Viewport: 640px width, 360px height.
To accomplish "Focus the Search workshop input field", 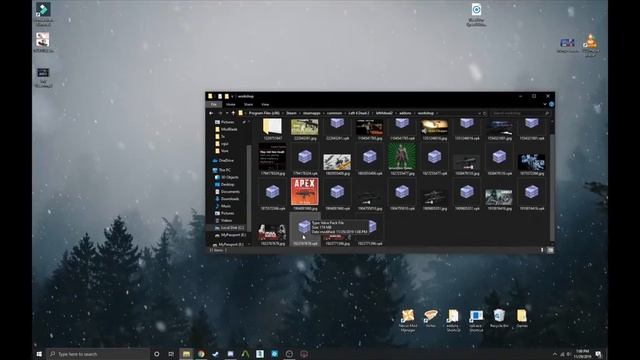I will pyautogui.click(x=520, y=113).
